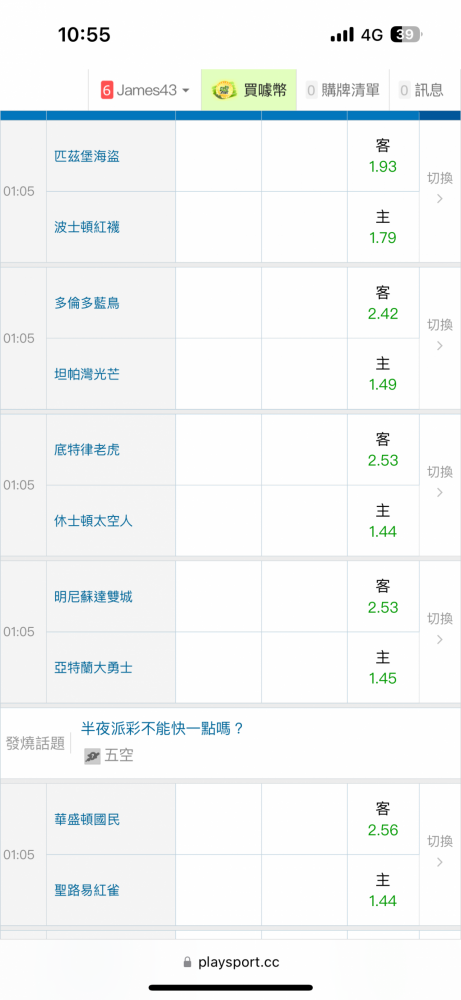Open the 亞特蘭大勇士 team link
461x1000 pixels.
[x=94, y=668]
